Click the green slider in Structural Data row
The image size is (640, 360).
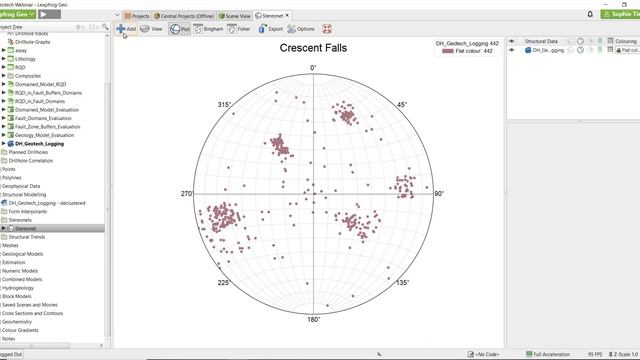click(x=600, y=41)
